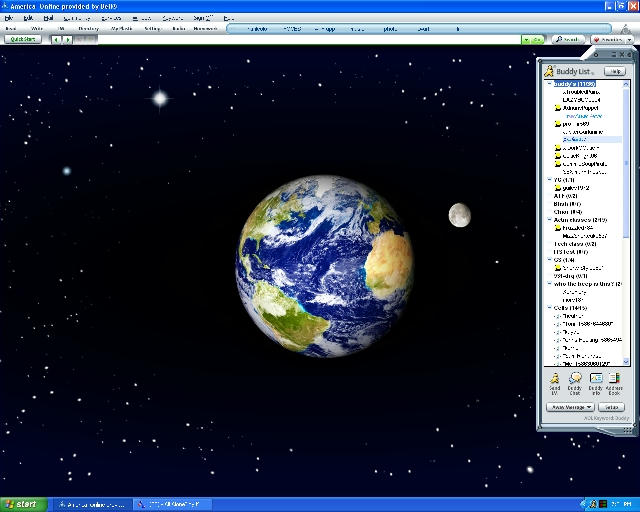Open Buddy Chat from the Buddy List
This screenshot has width=640, height=512.
[575, 378]
